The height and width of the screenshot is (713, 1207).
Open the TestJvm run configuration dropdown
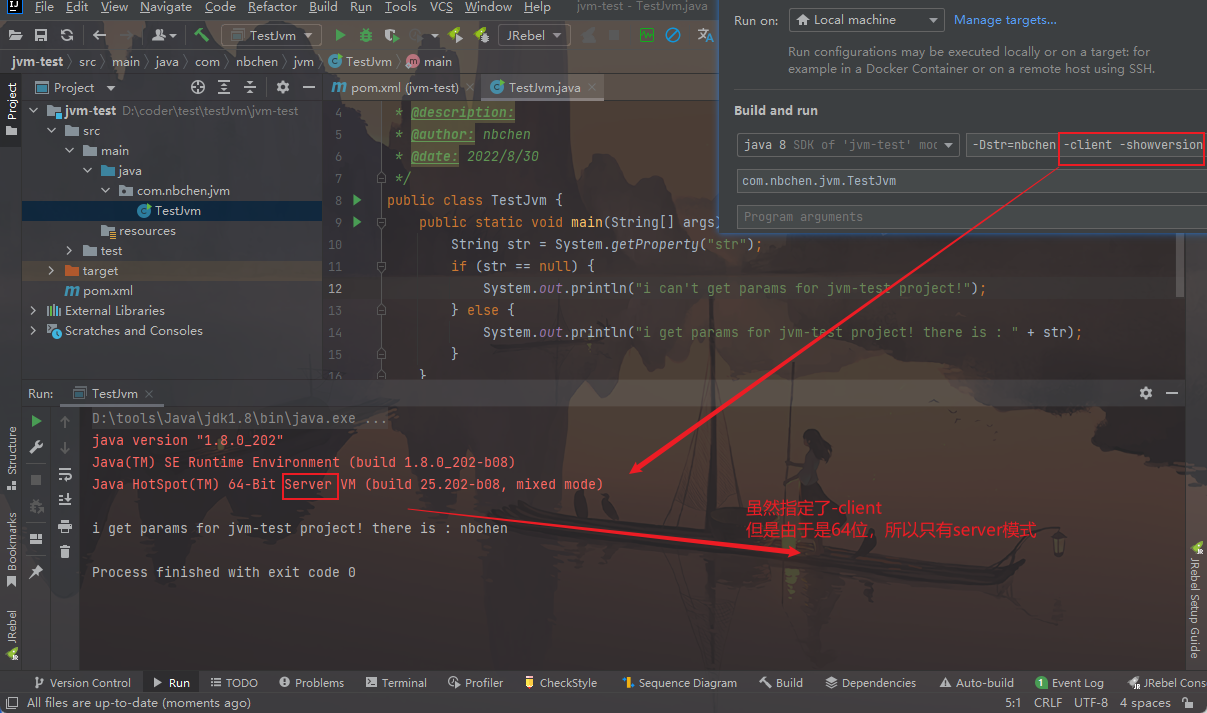(x=271, y=35)
